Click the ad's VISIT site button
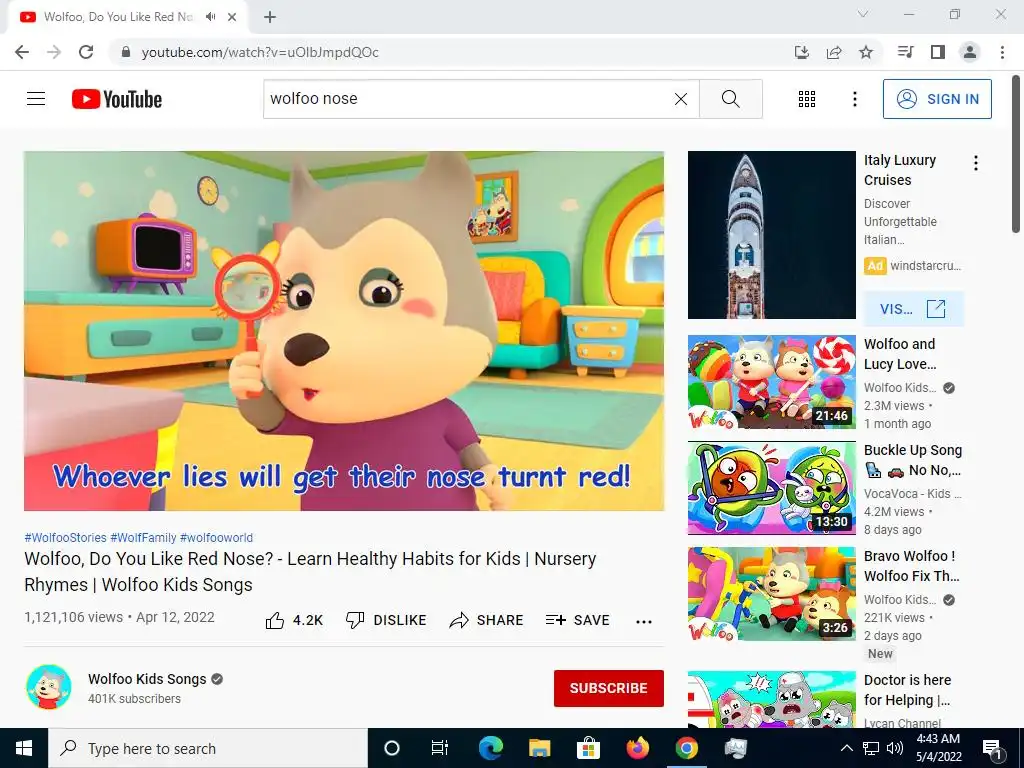The image size is (1024, 768). click(913, 308)
